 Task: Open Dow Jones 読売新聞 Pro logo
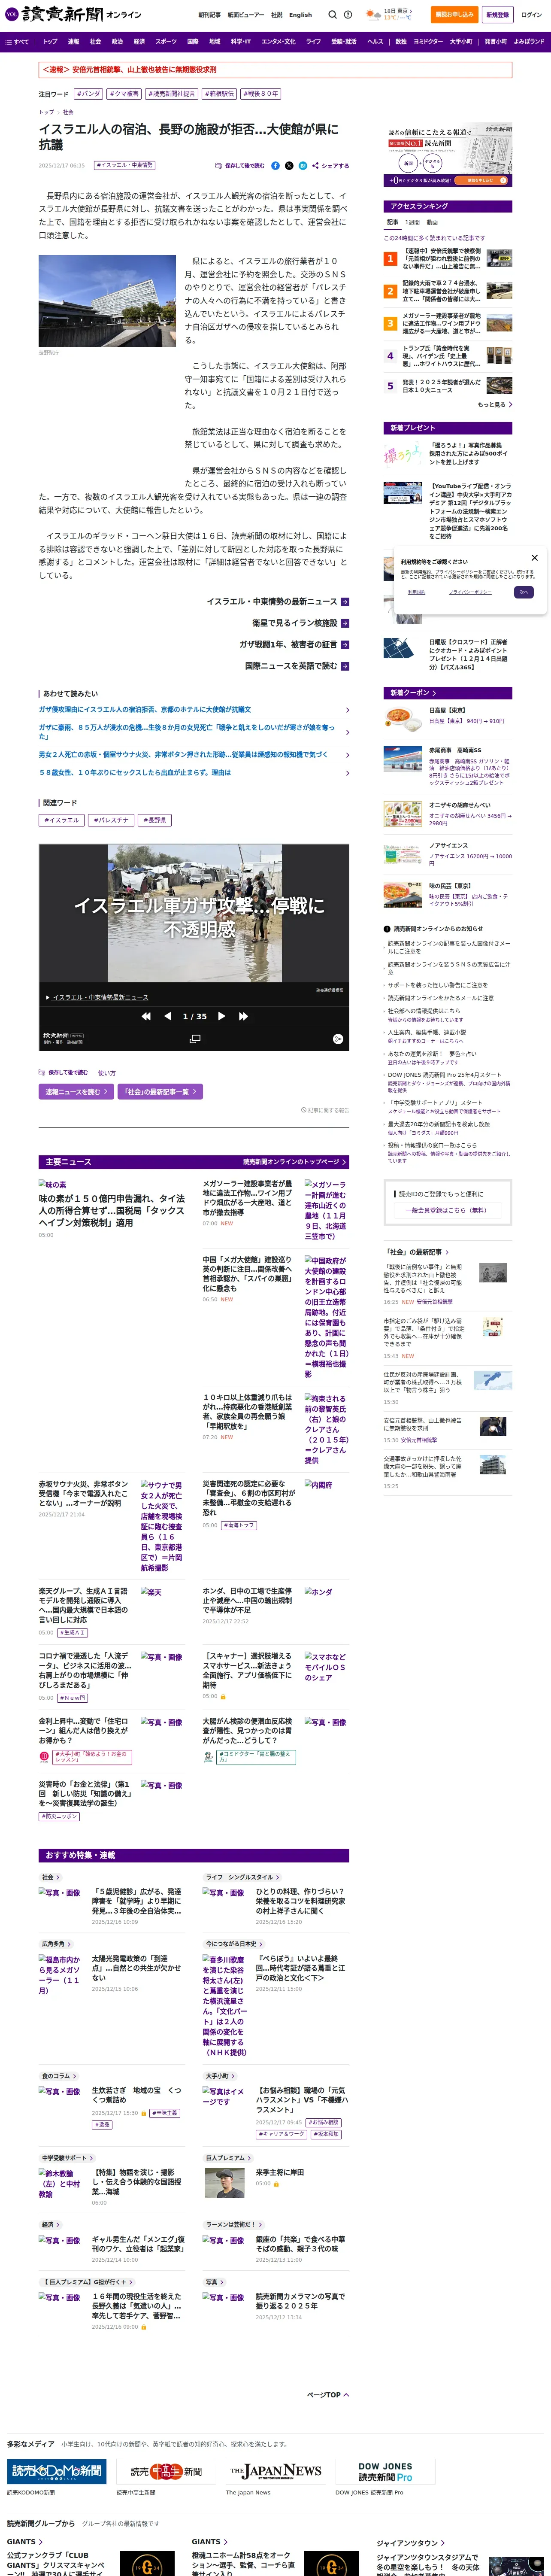click(x=385, y=2471)
